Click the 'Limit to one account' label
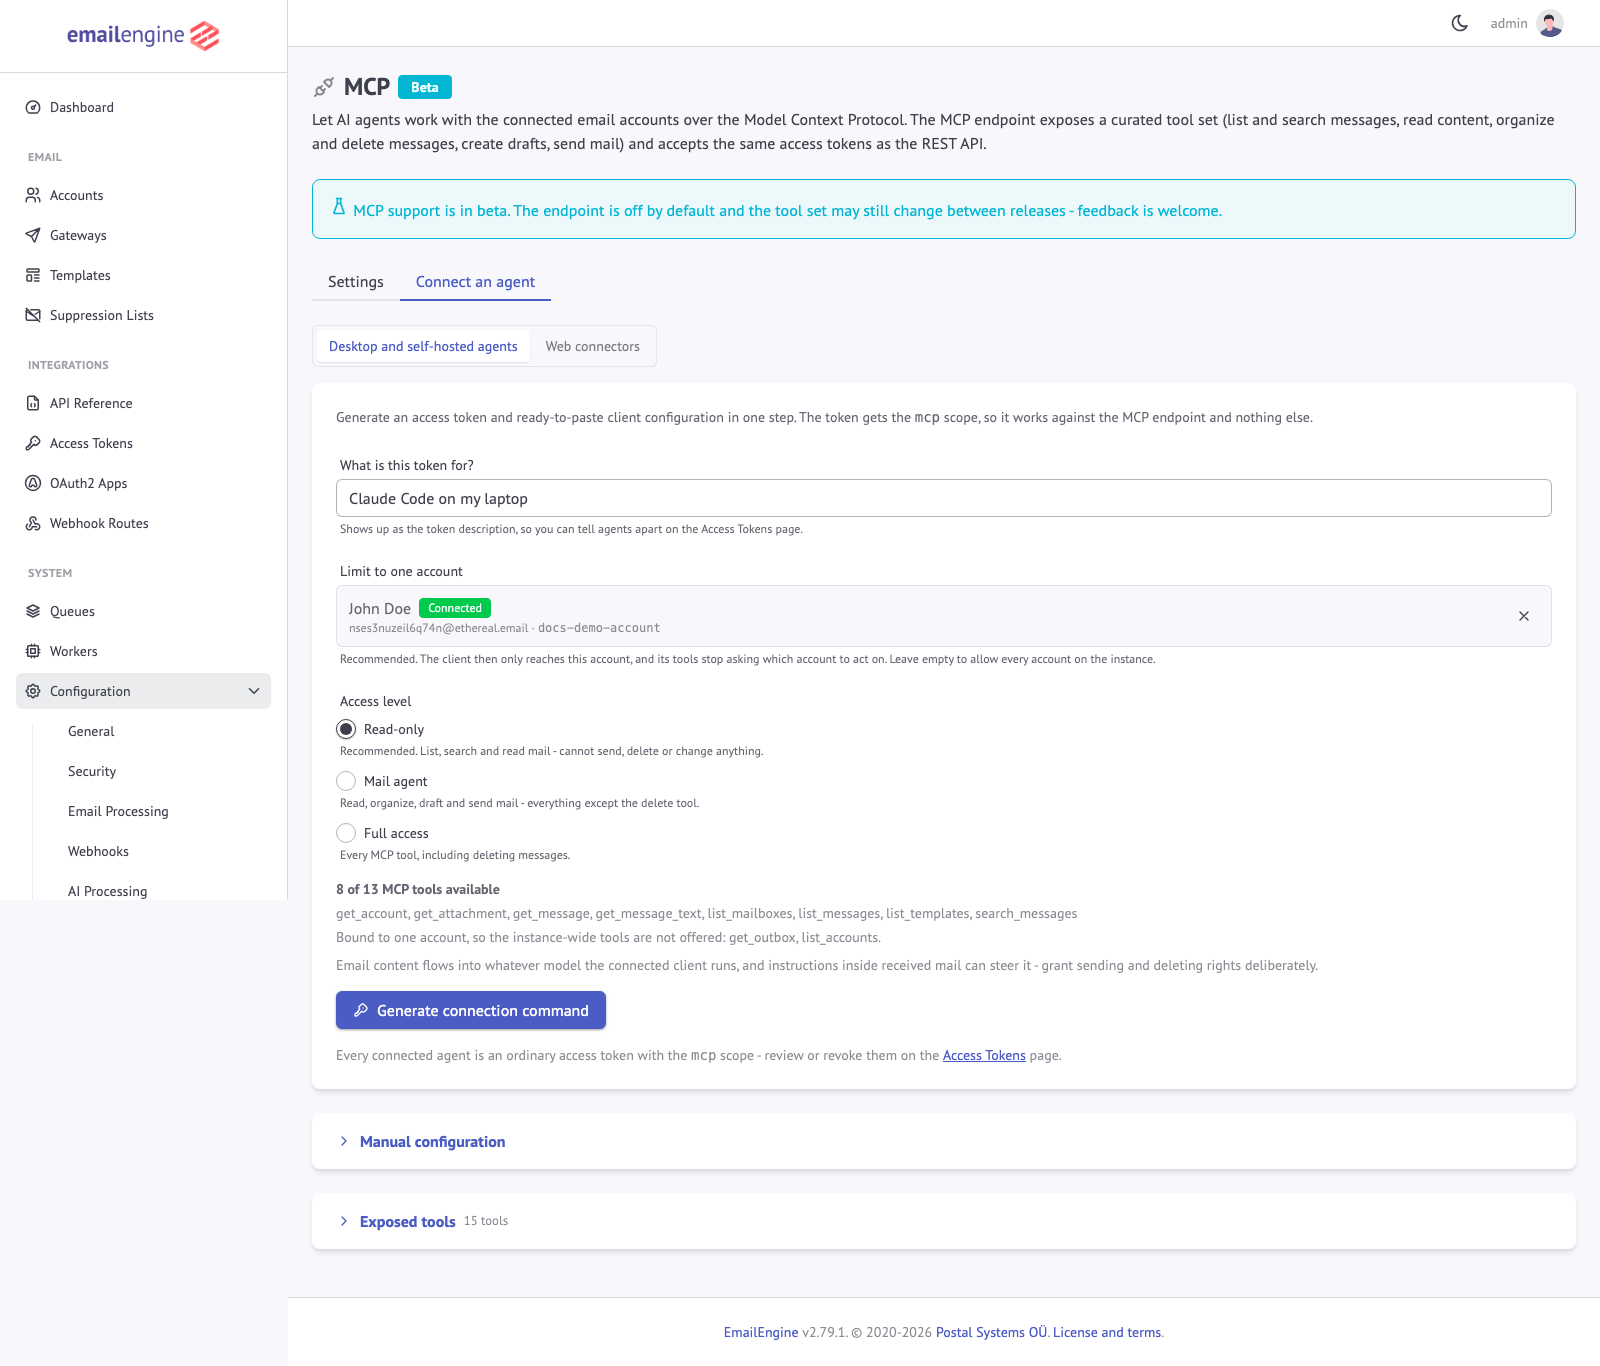Screen dimensions: 1600x1366 tap(401, 571)
